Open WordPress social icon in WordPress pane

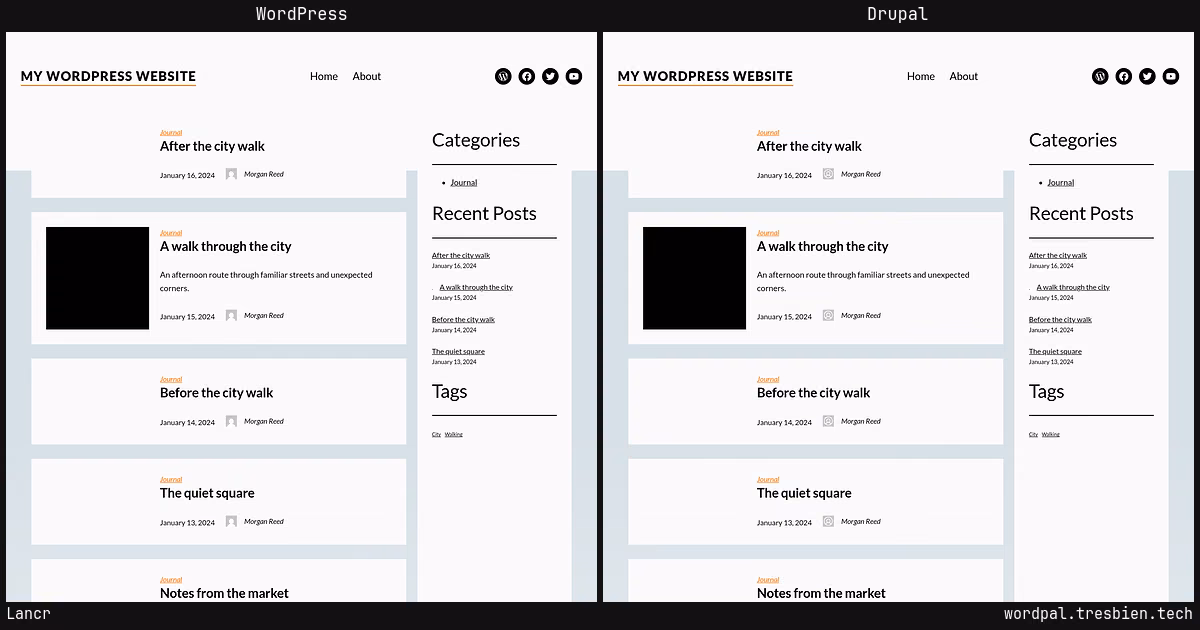pos(503,76)
